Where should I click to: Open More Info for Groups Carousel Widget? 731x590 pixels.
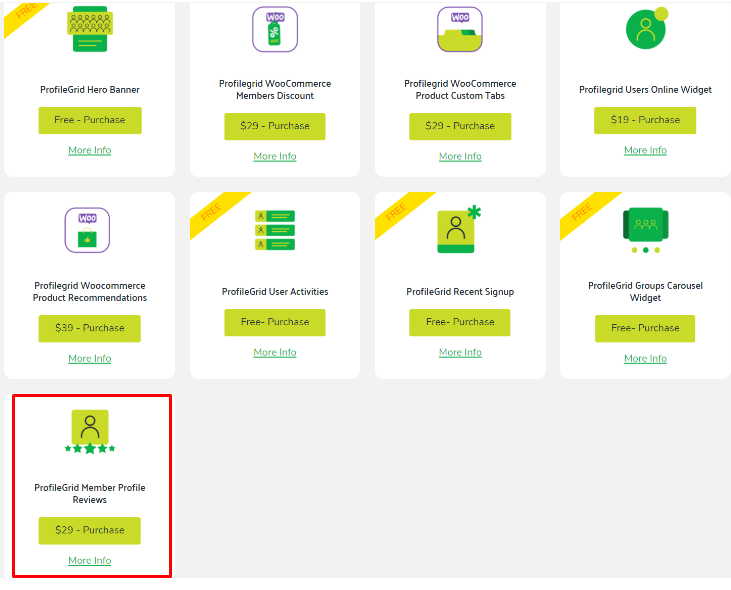tap(646, 358)
